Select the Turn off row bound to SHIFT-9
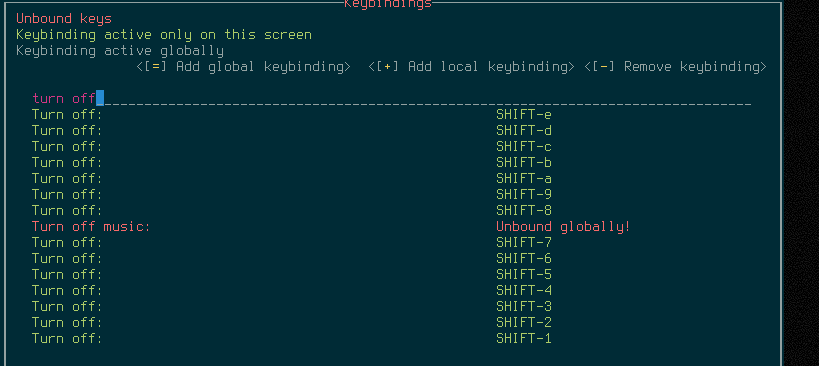The width and height of the screenshot is (819, 366). tap(391, 194)
